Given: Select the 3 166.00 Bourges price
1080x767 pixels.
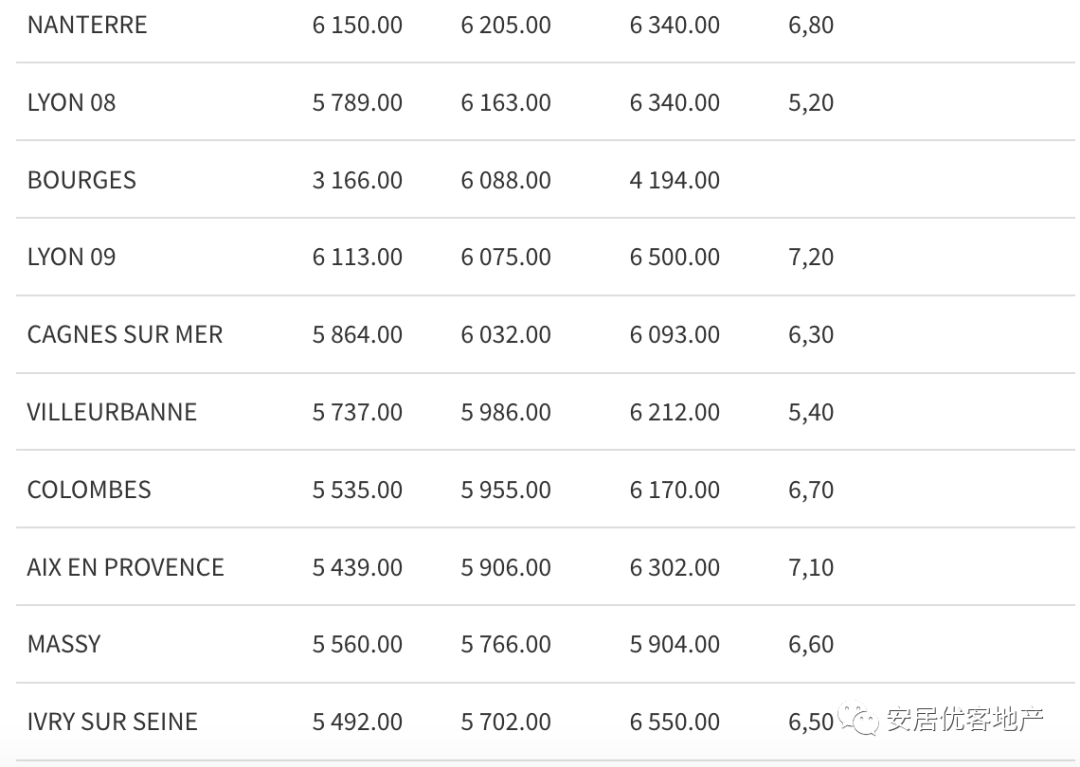Looking at the screenshot, I should point(357,180).
